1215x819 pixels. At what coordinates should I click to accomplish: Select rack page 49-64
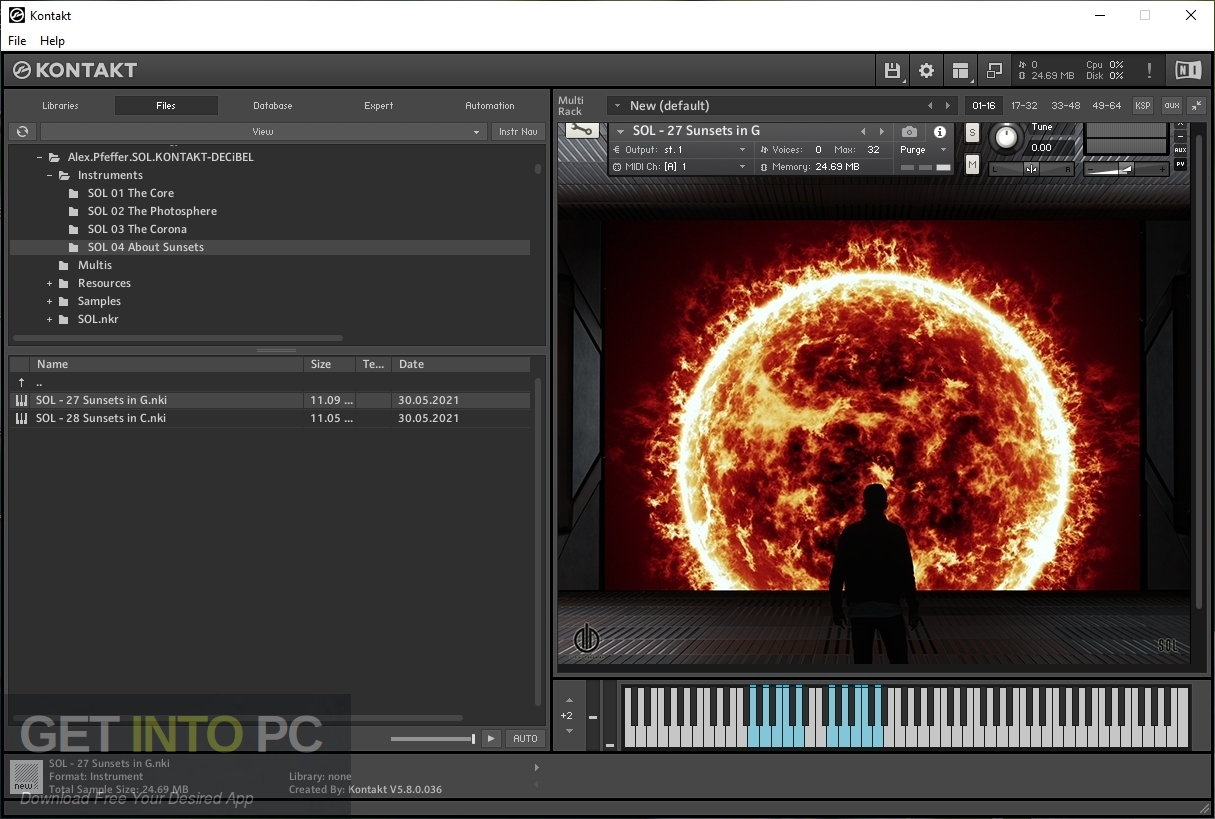click(1106, 105)
